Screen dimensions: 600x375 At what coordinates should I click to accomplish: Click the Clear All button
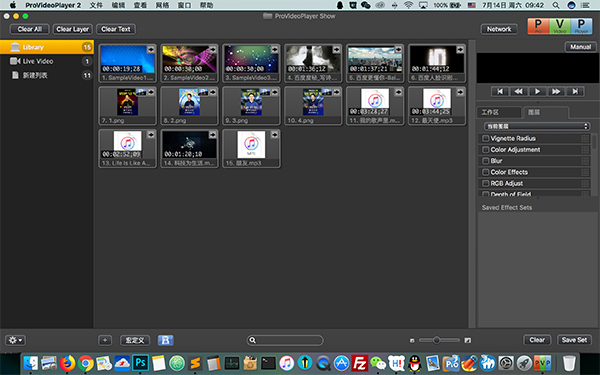coord(29,29)
